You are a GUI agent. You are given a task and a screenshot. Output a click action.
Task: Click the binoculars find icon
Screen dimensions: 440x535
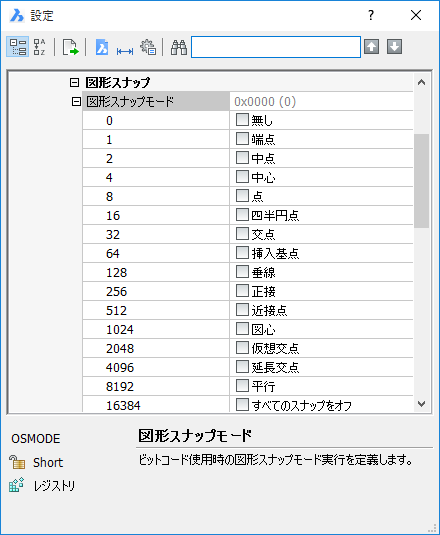179,47
